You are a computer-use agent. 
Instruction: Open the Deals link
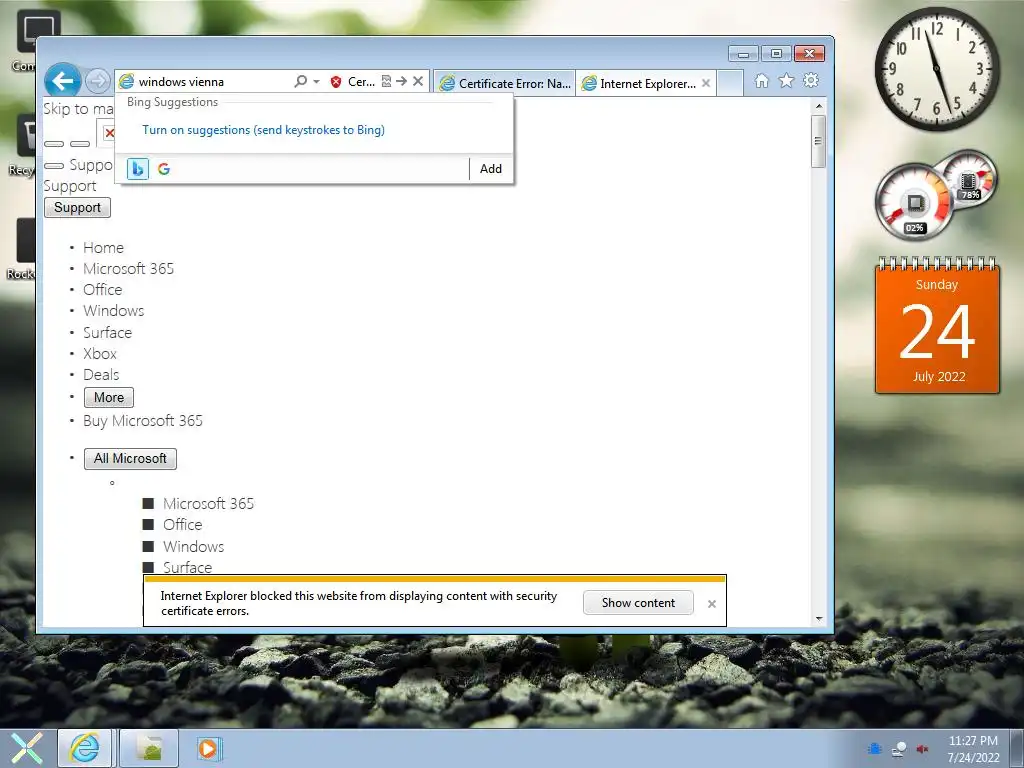click(101, 375)
